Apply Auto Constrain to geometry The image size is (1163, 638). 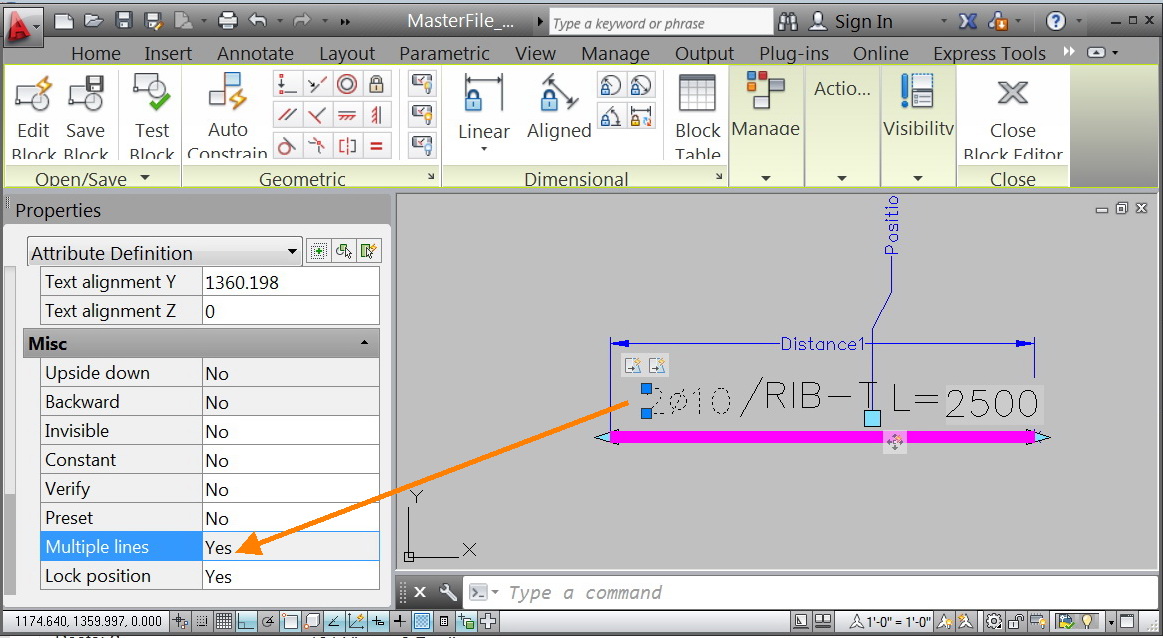pyautogui.click(x=227, y=116)
